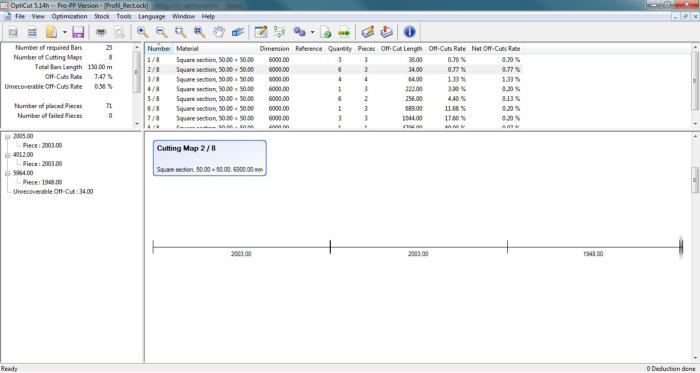Click the print preview icon
Screen dimensions: 700x373
click(119, 32)
